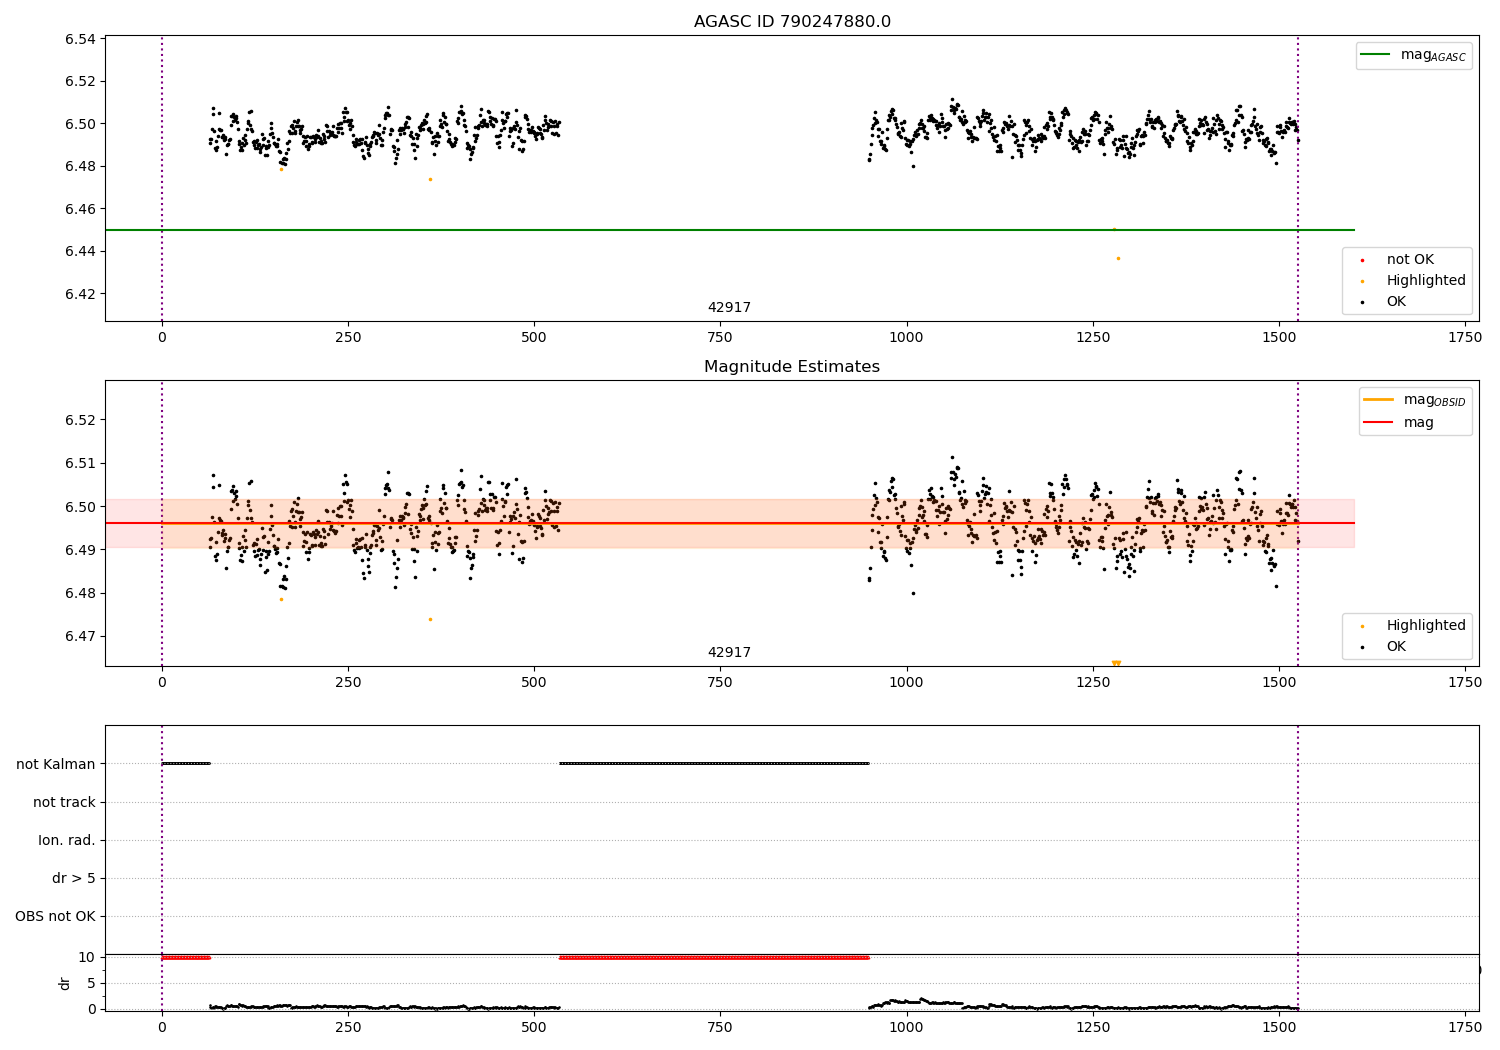The image size is (1500, 1050).
Task: Click the long red dr segment between 500 and 1000
Action: (x=714, y=958)
